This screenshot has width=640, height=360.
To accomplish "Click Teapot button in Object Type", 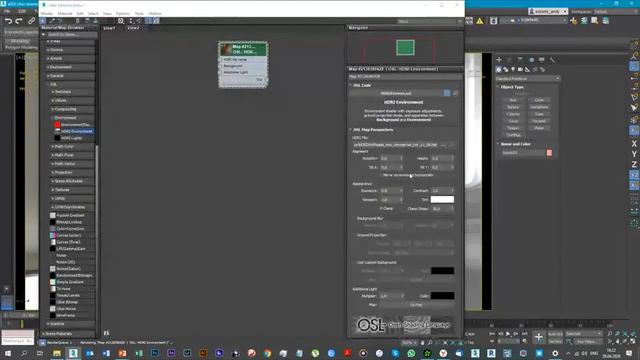I will pyautogui.click(x=513, y=128).
